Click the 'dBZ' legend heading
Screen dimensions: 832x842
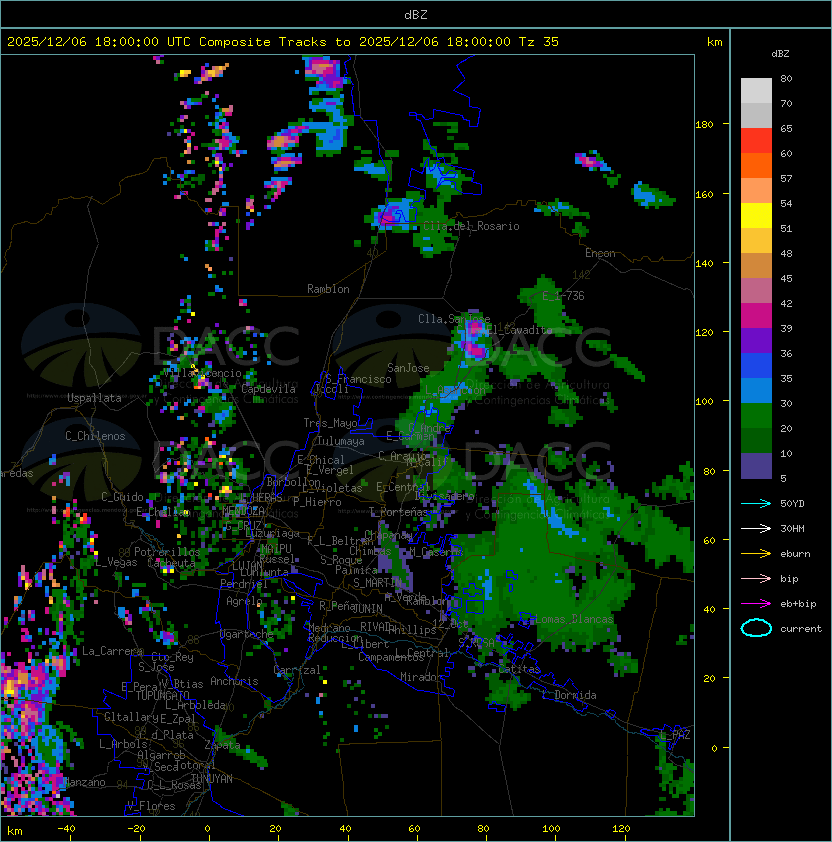(780, 54)
